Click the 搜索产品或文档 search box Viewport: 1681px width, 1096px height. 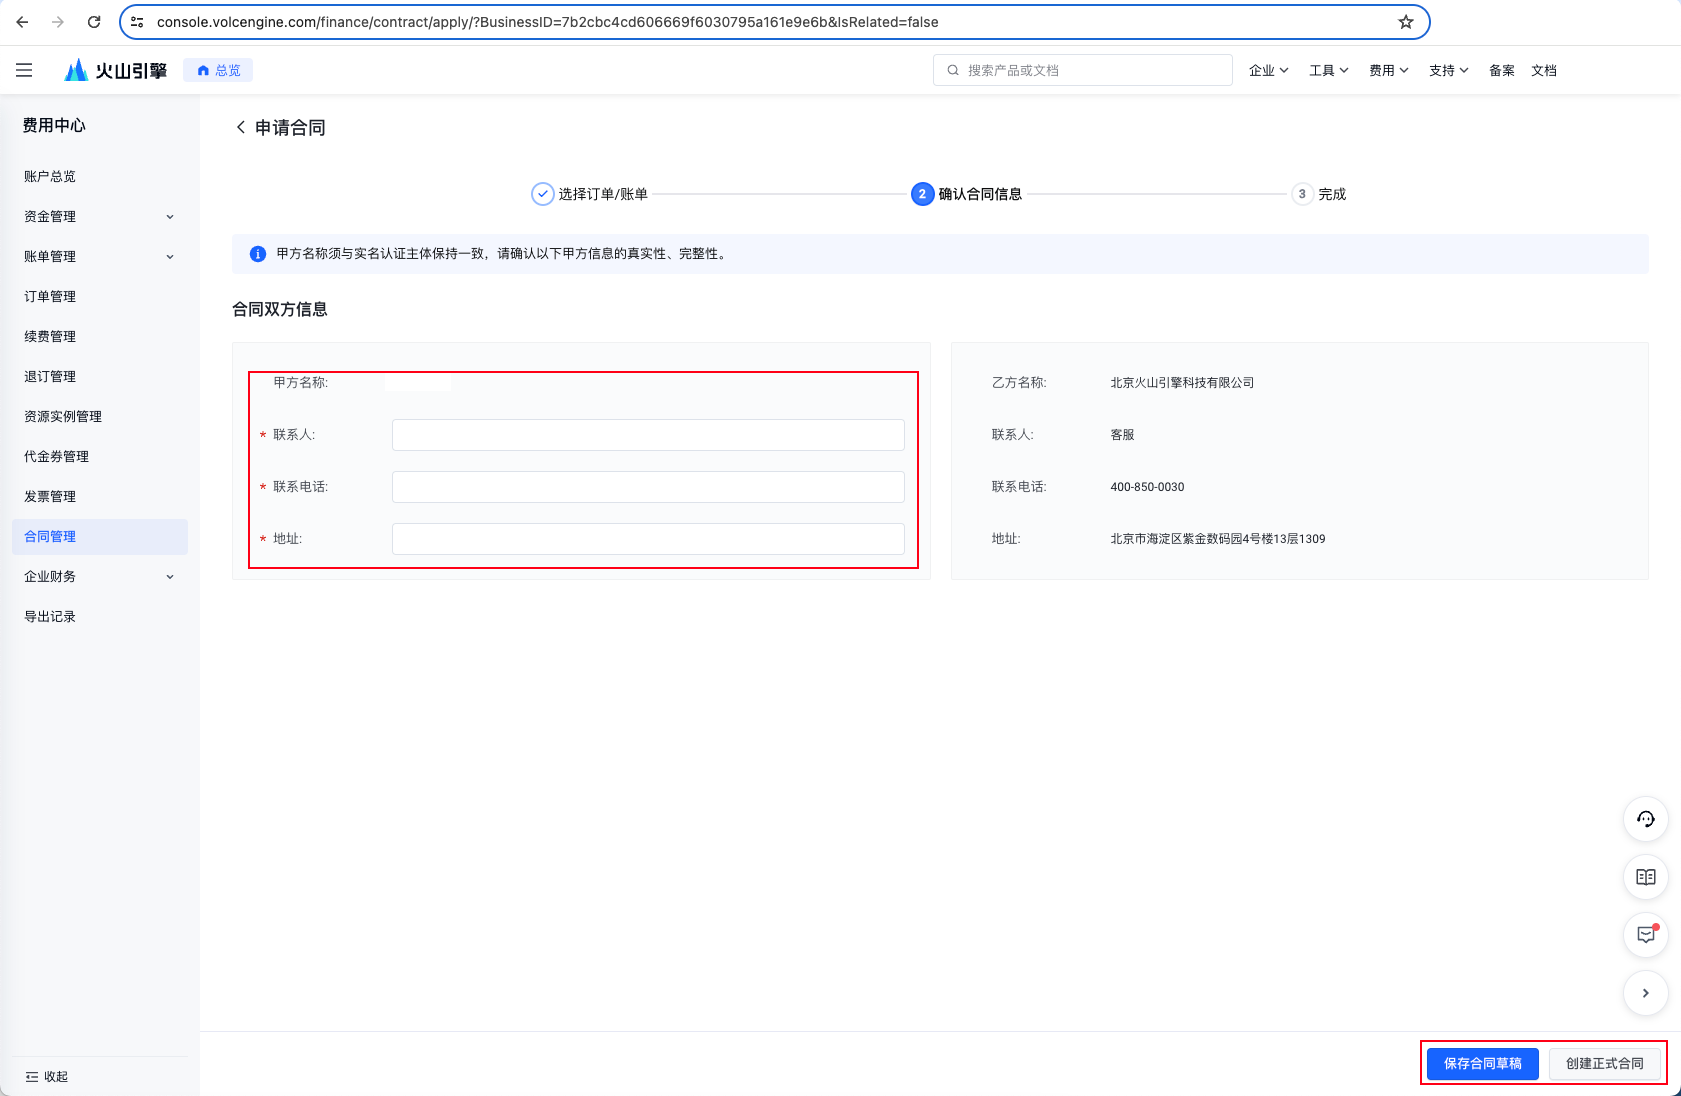(1083, 70)
